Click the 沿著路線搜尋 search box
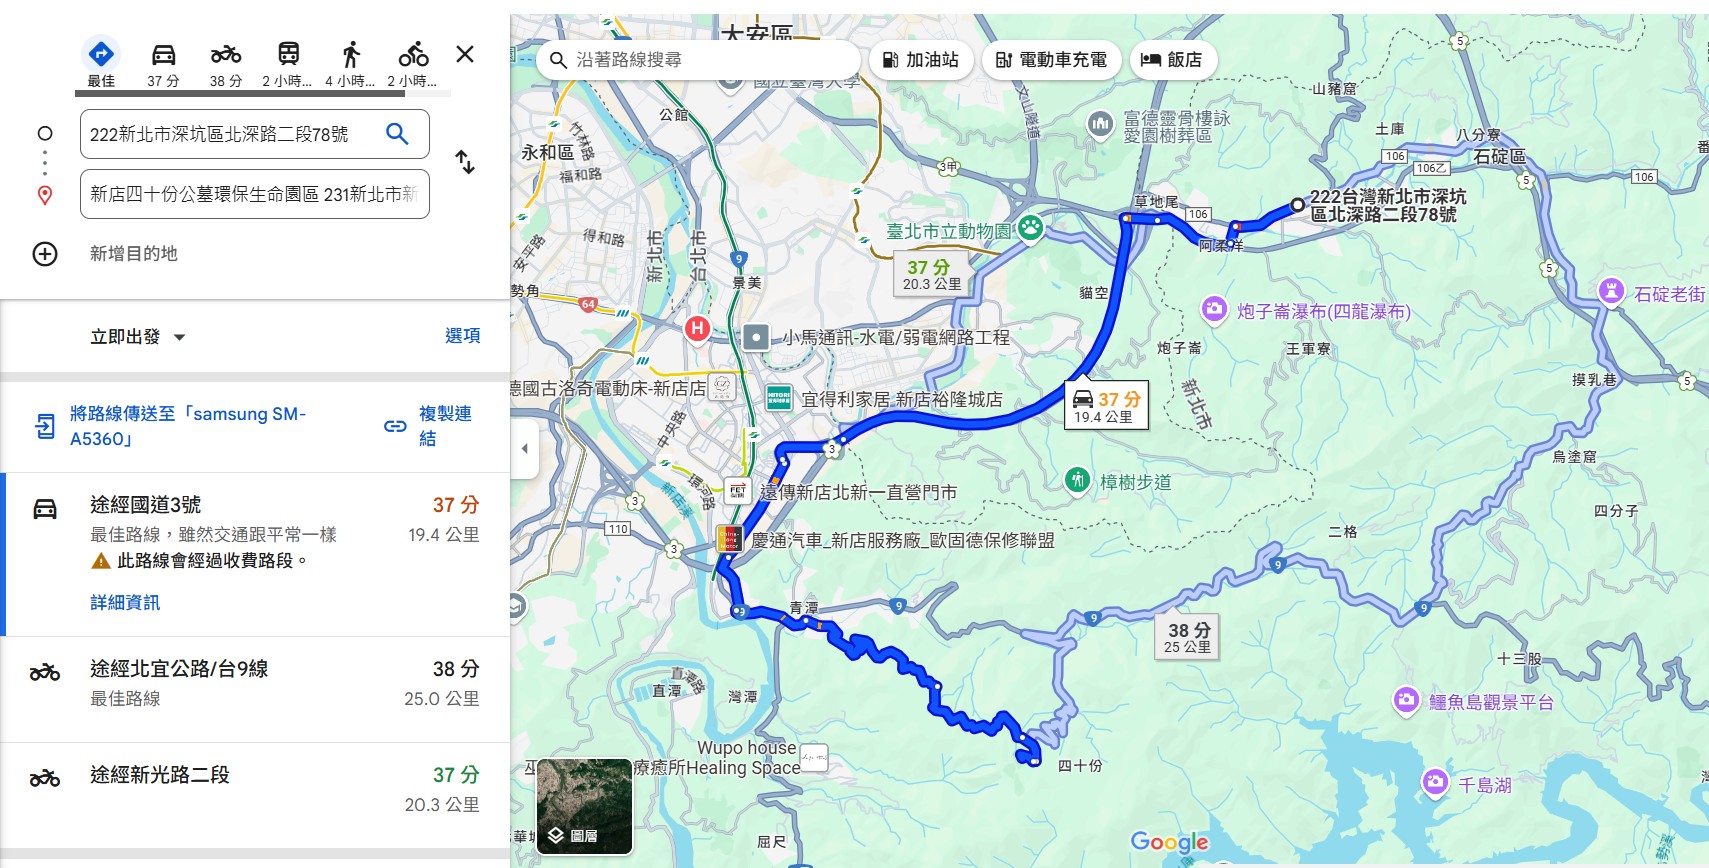This screenshot has height=868, width=1709. [698, 60]
